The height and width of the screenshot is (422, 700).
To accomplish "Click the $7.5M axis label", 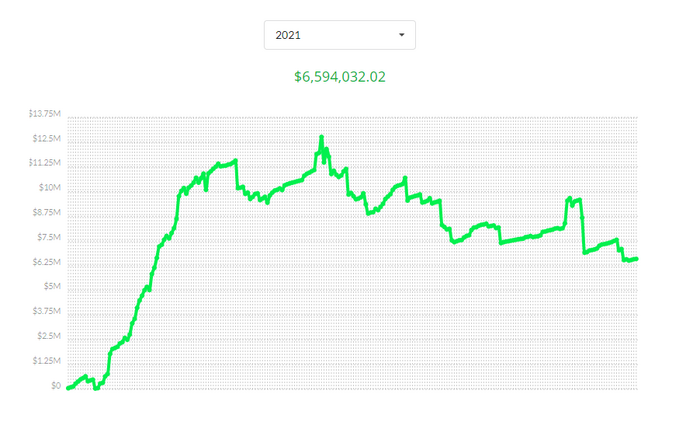I will click(48, 237).
